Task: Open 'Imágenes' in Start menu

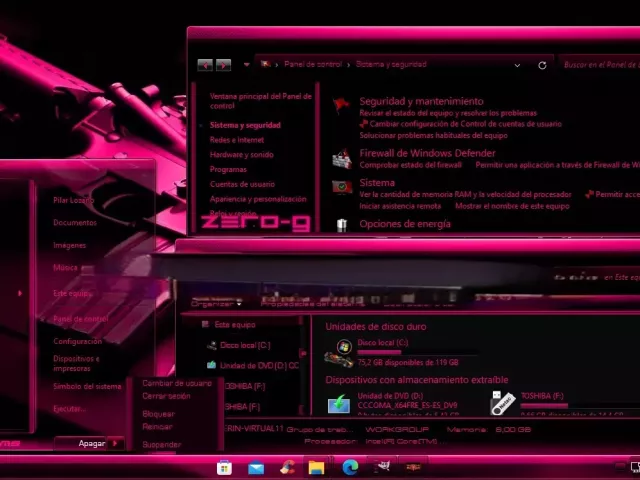Action: 69,245
